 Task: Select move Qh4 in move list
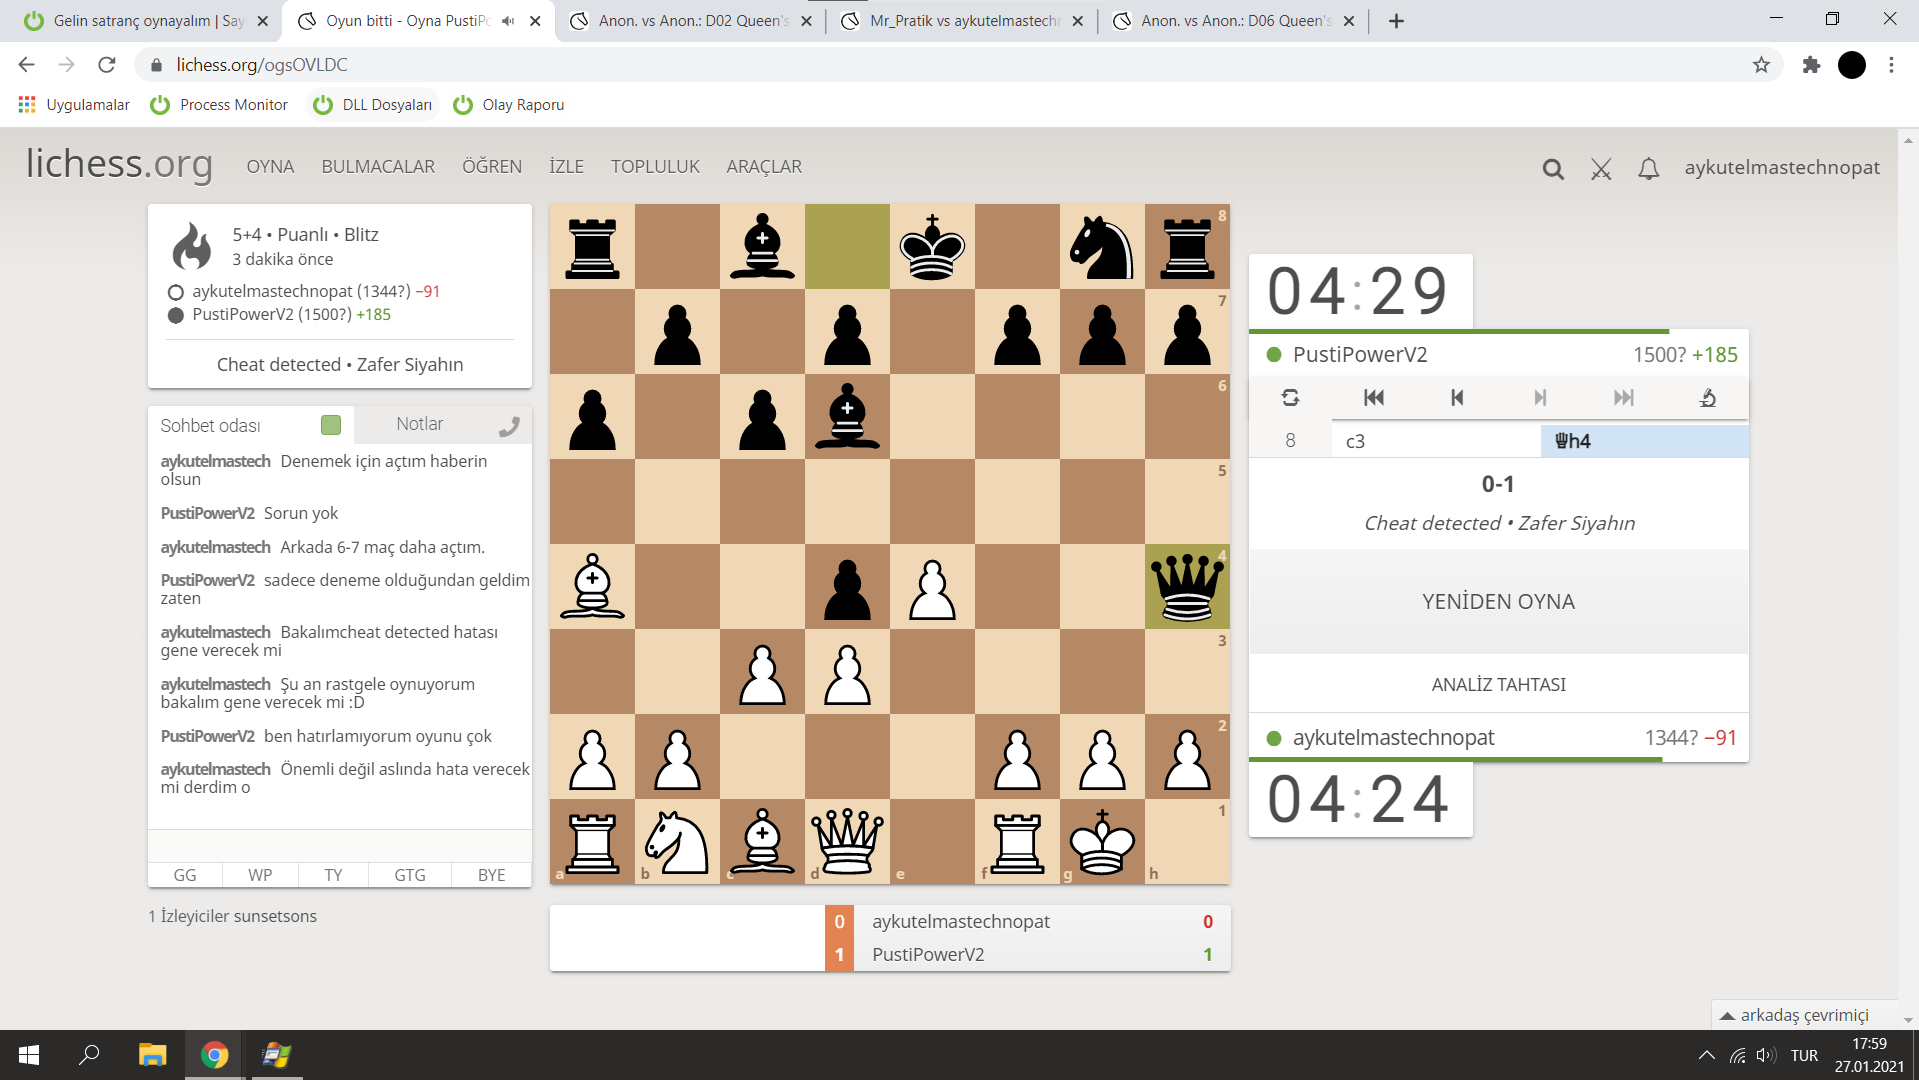pyautogui.click(x=1644, y=441)
